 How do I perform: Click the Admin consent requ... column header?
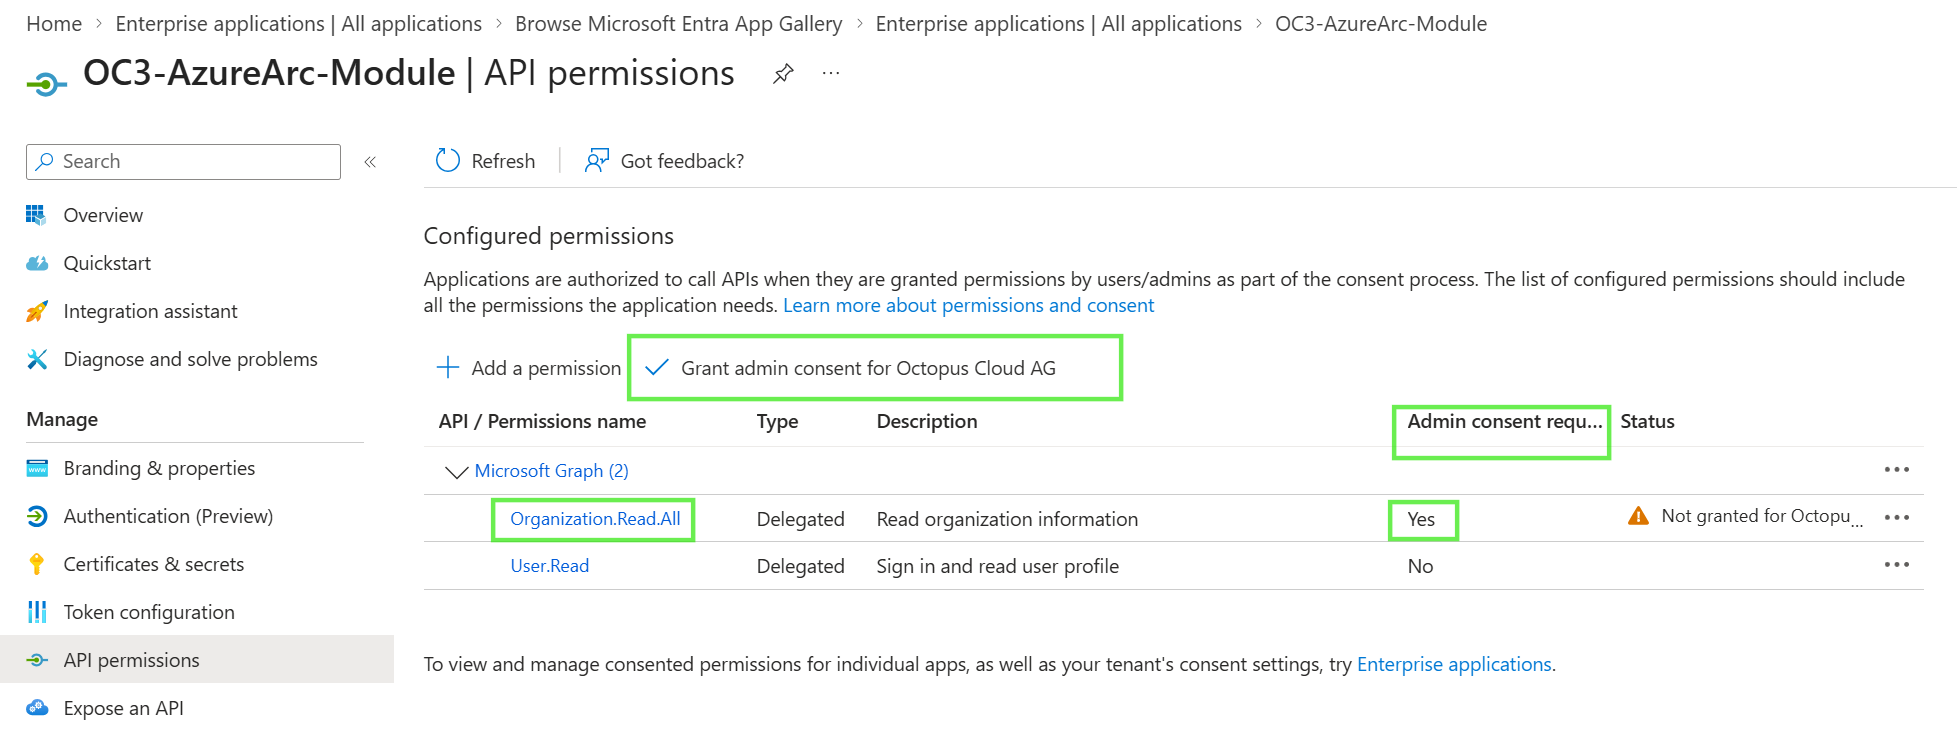[1504, 421]
